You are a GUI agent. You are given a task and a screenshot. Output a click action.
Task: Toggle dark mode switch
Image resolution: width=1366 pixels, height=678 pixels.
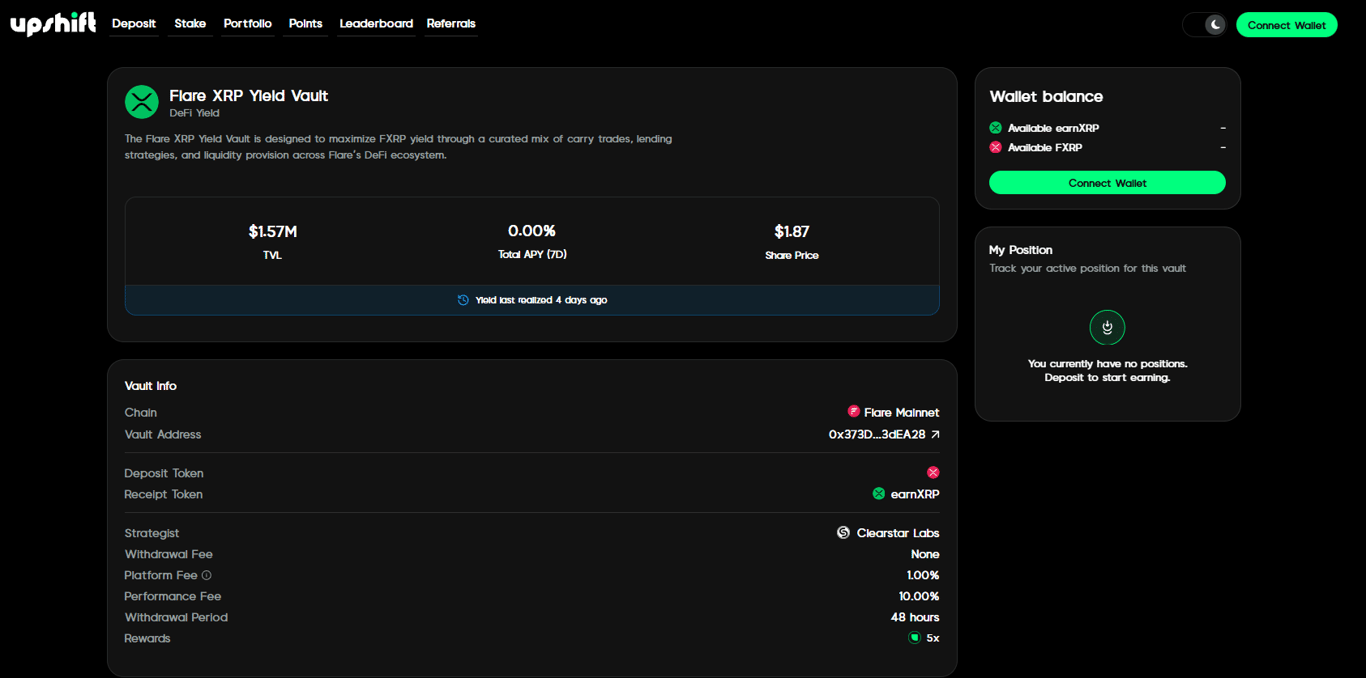[1204, 24]
